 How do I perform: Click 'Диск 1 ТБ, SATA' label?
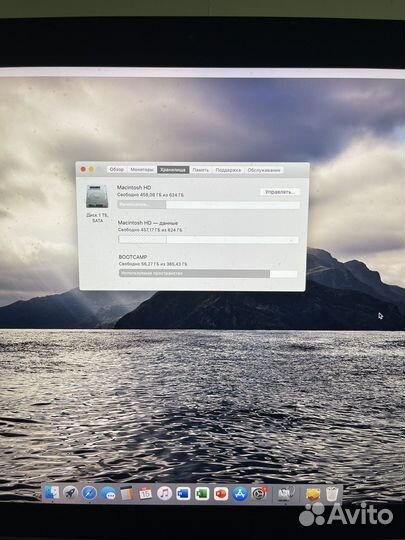(97, 218)
